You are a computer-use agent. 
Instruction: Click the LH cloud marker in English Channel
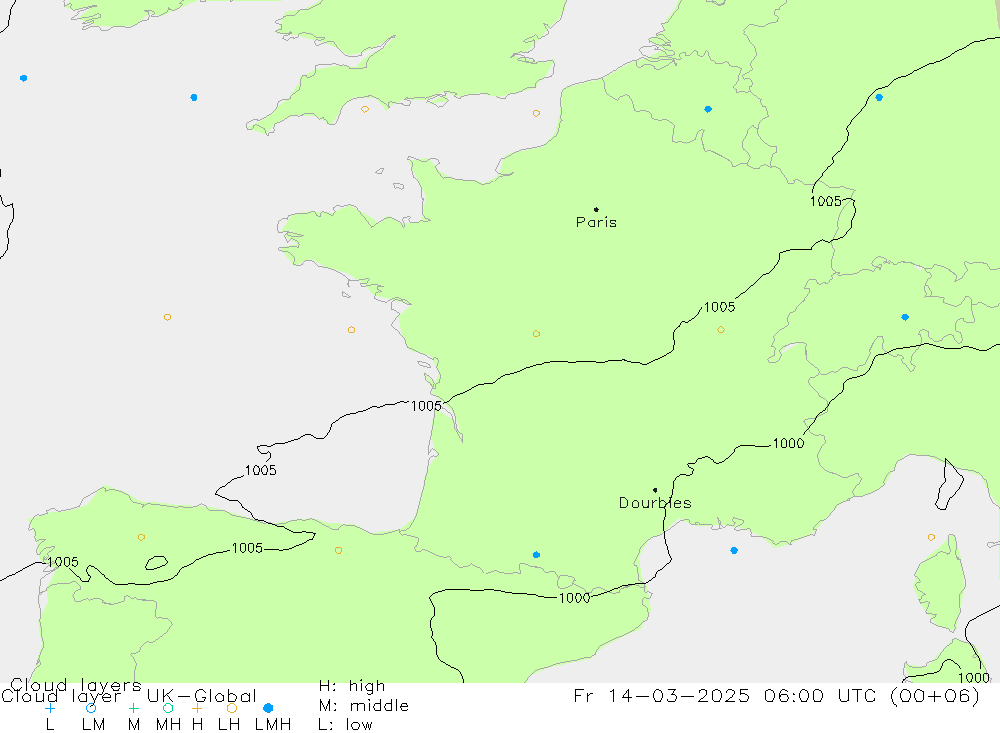(x=536, y=113)
